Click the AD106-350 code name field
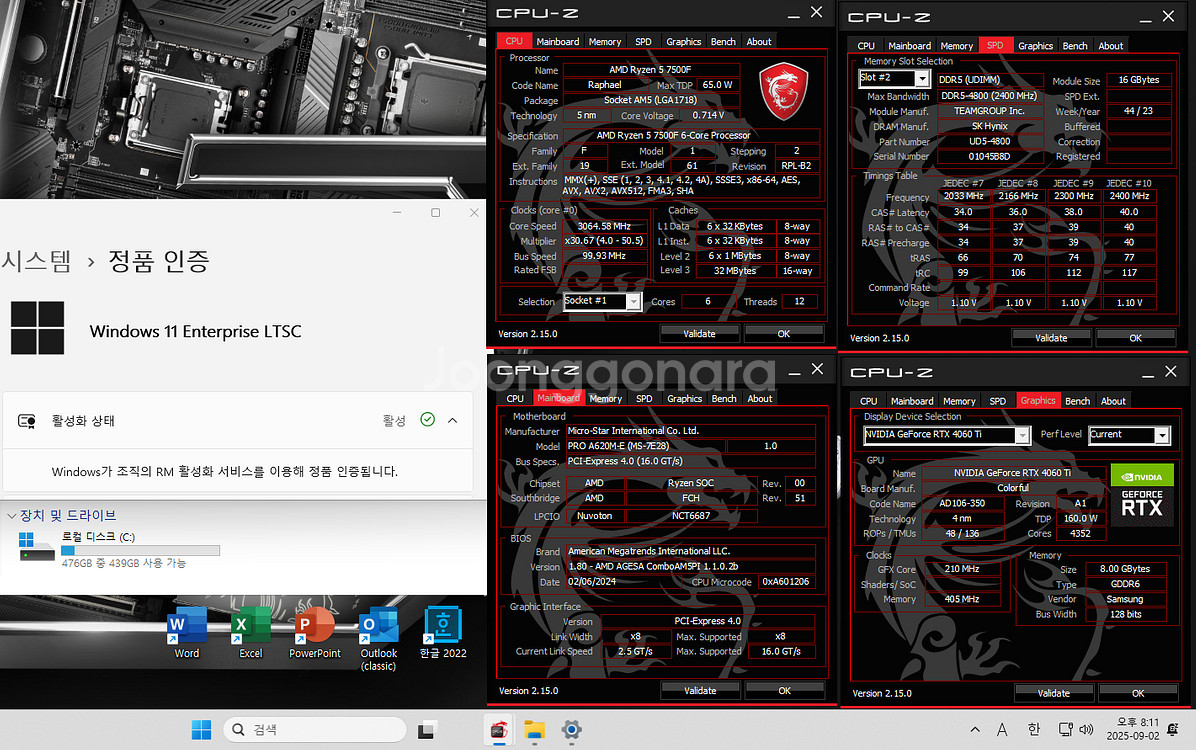This screenshot has height=750, width=1196. 962,504
